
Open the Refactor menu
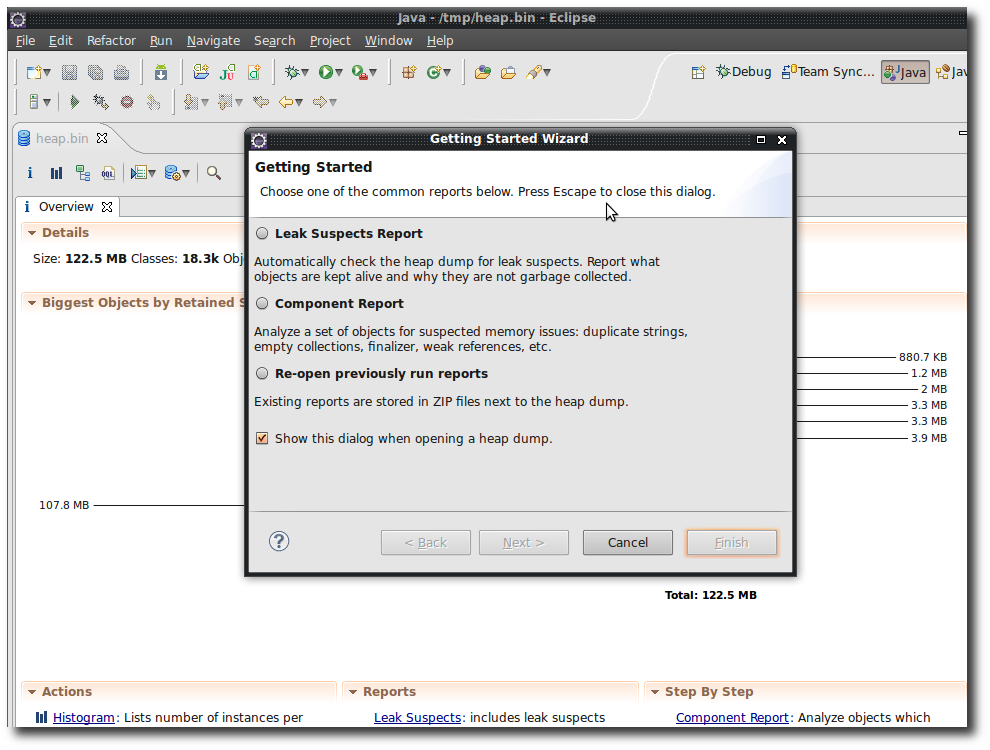(x=111, y=41)
